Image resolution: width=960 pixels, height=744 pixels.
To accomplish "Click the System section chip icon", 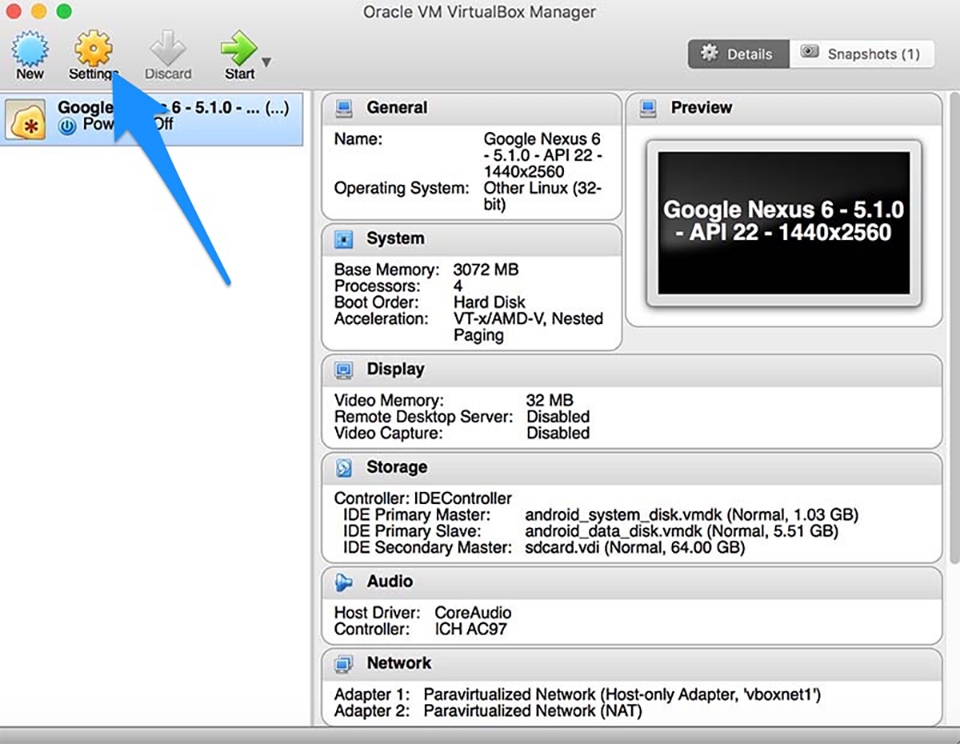I will pyautogui.click(x=343, y=239).
